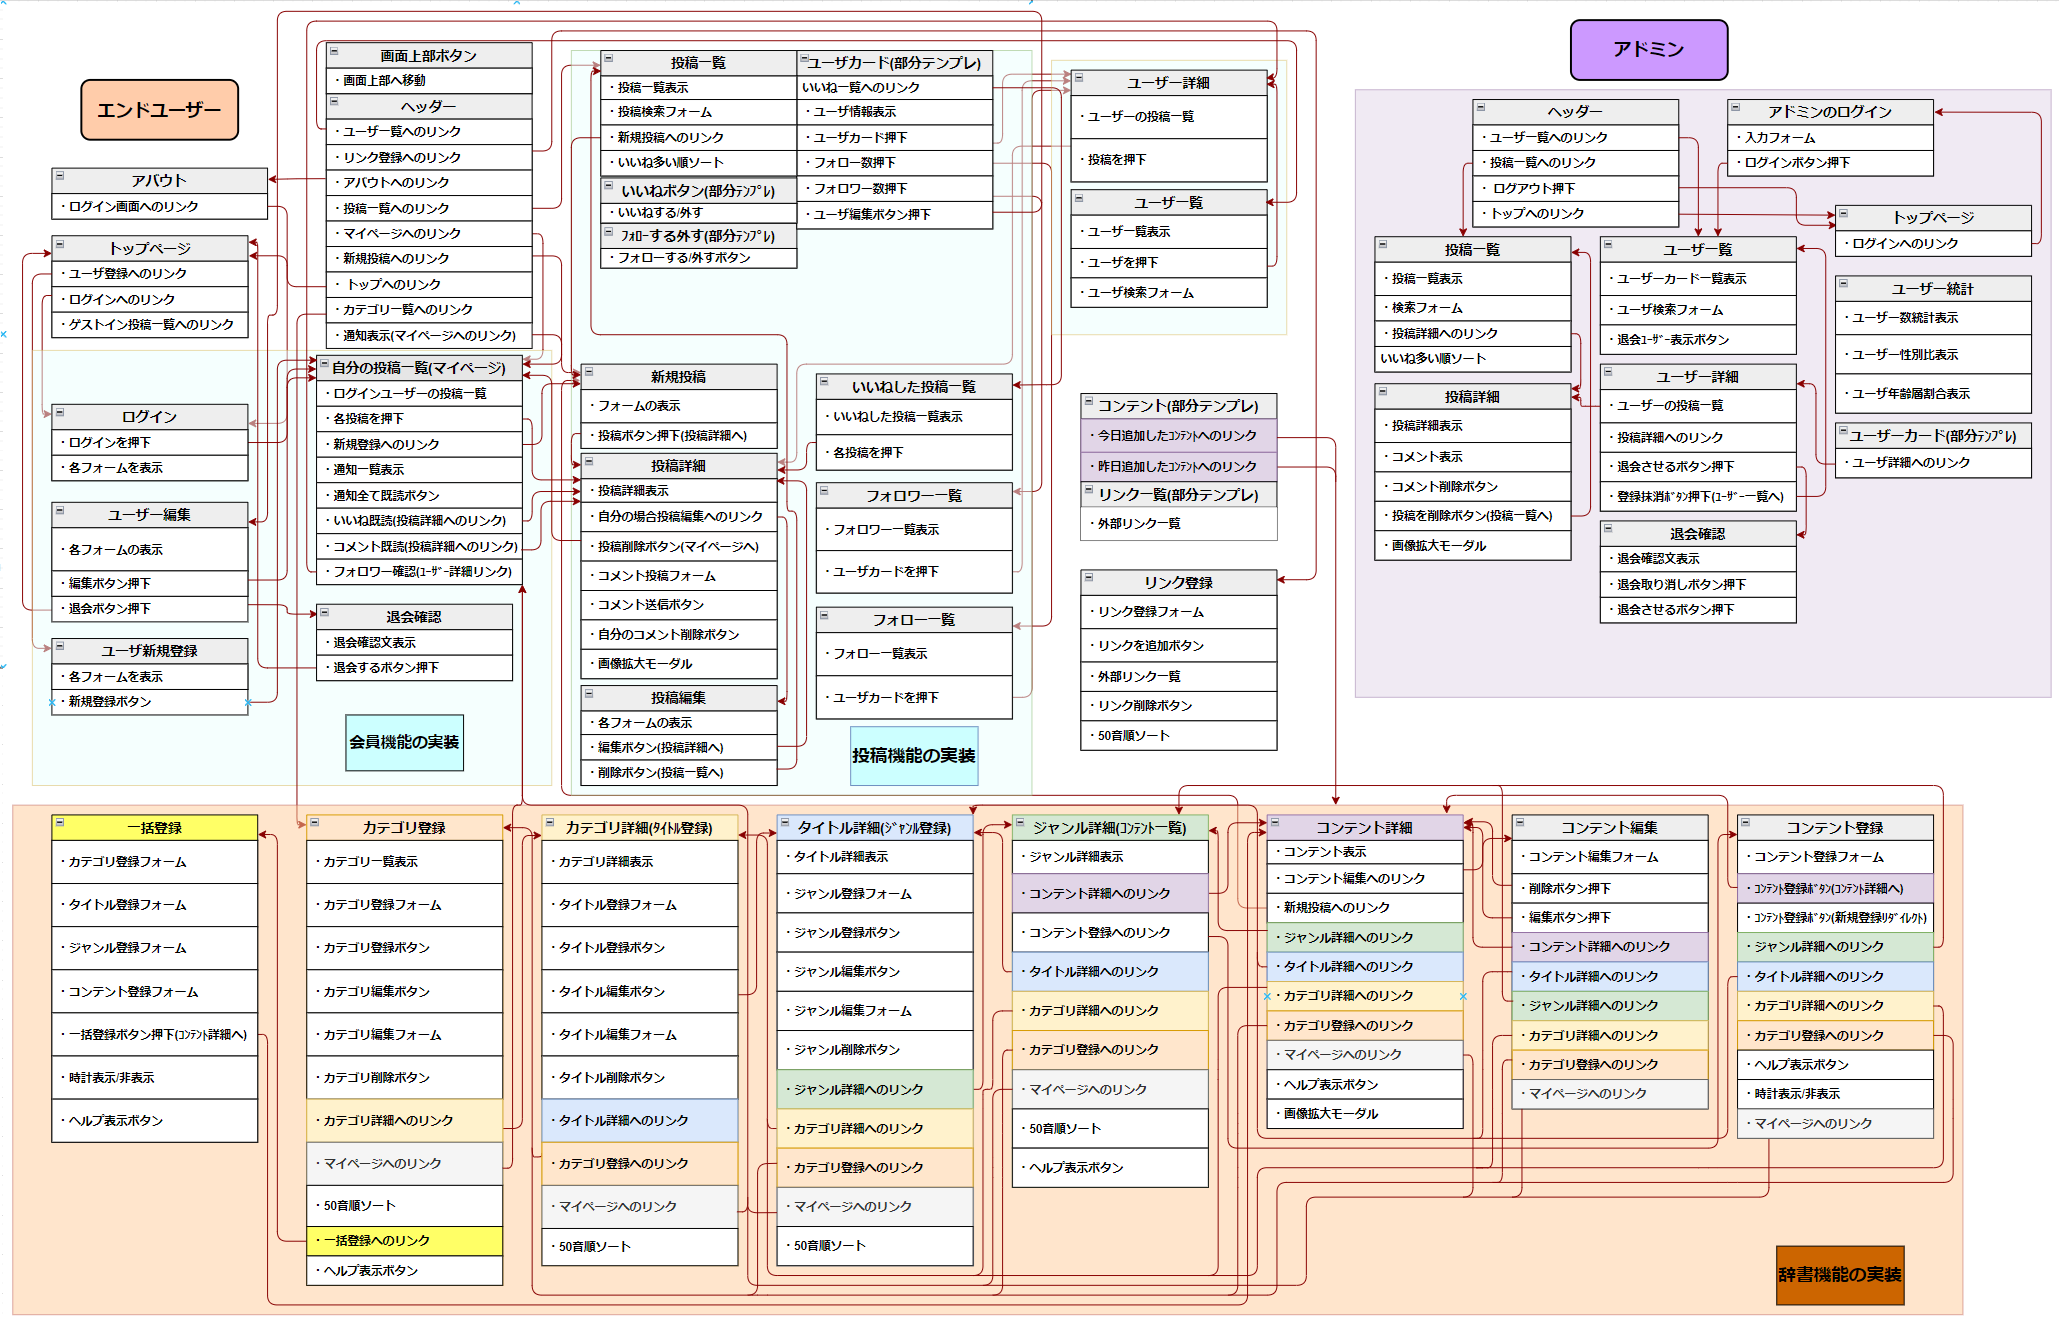2059x1325 pixels.
Task: Select the コンテント編集へのリンク row
Action: [x=1364, y=879]
